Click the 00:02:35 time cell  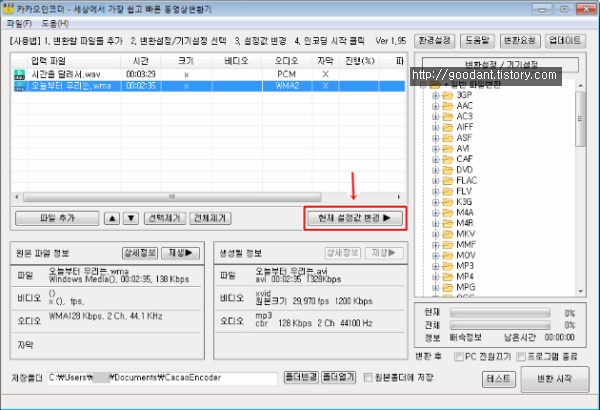click(x=141, y=86)
